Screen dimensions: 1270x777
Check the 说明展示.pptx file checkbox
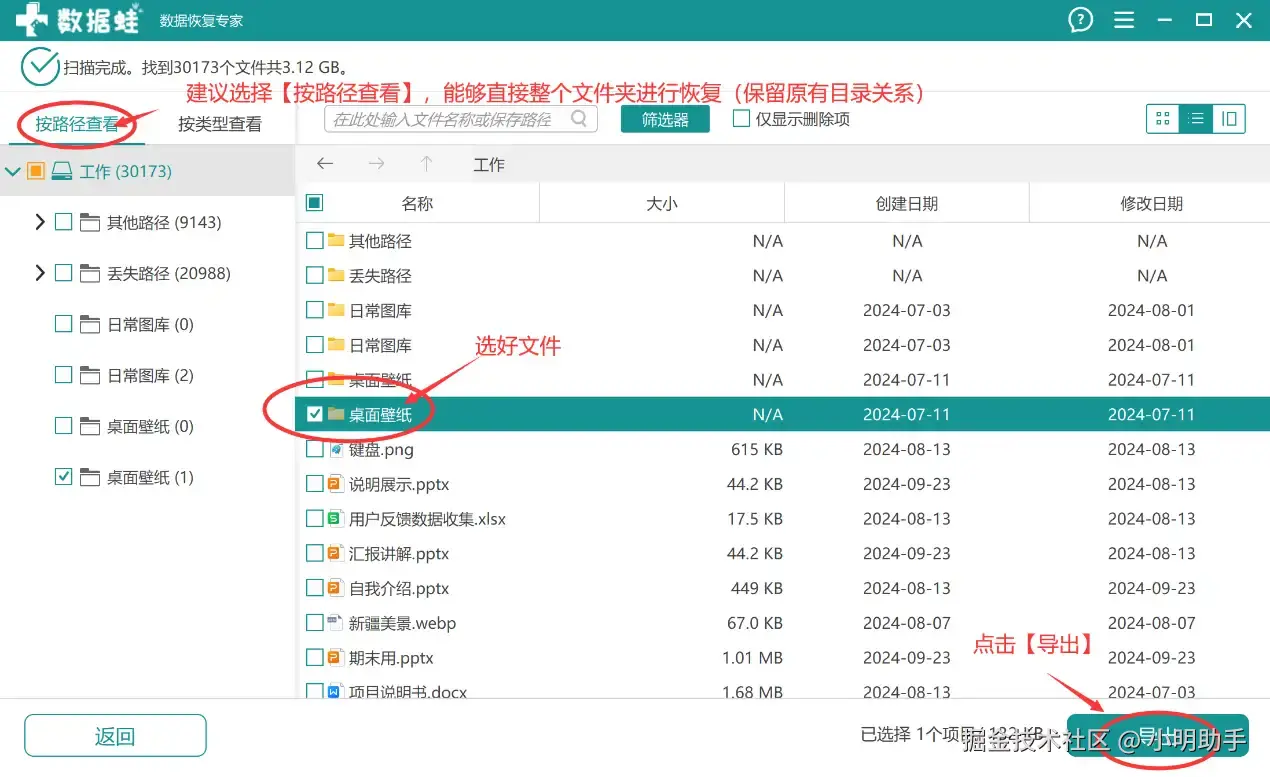pos(314,484)
